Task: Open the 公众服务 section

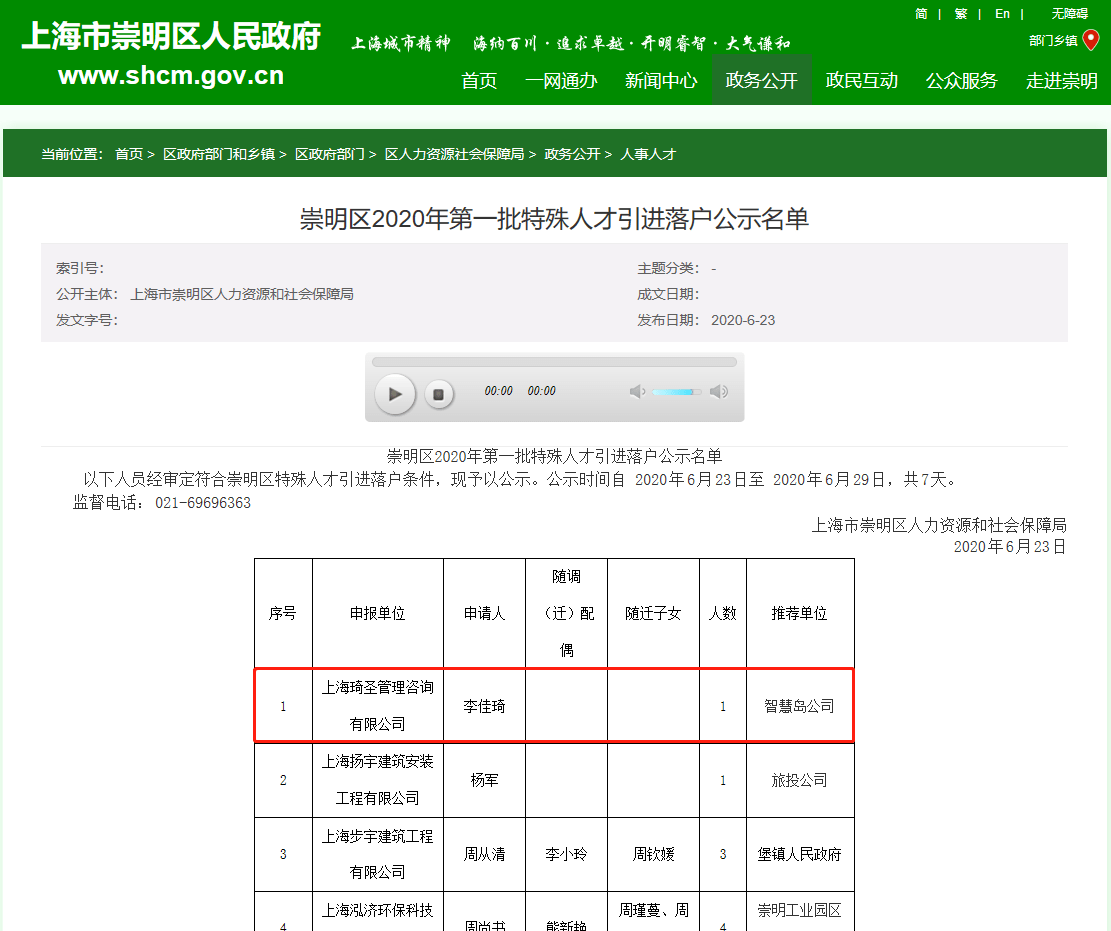Action: point(961,81)
